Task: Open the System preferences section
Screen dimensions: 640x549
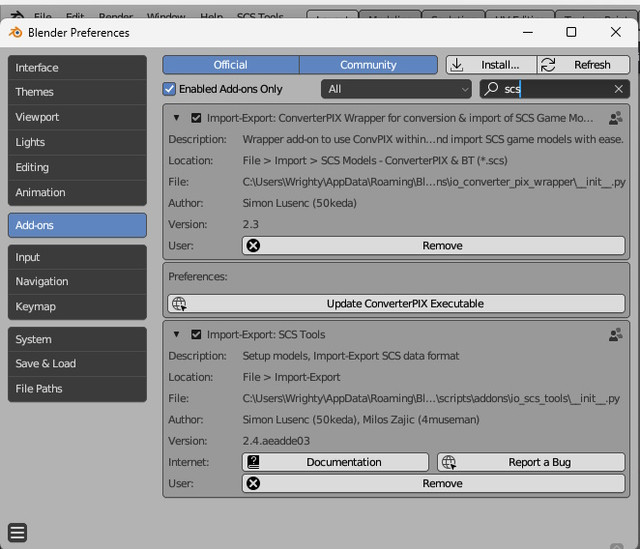Action: 77,339
